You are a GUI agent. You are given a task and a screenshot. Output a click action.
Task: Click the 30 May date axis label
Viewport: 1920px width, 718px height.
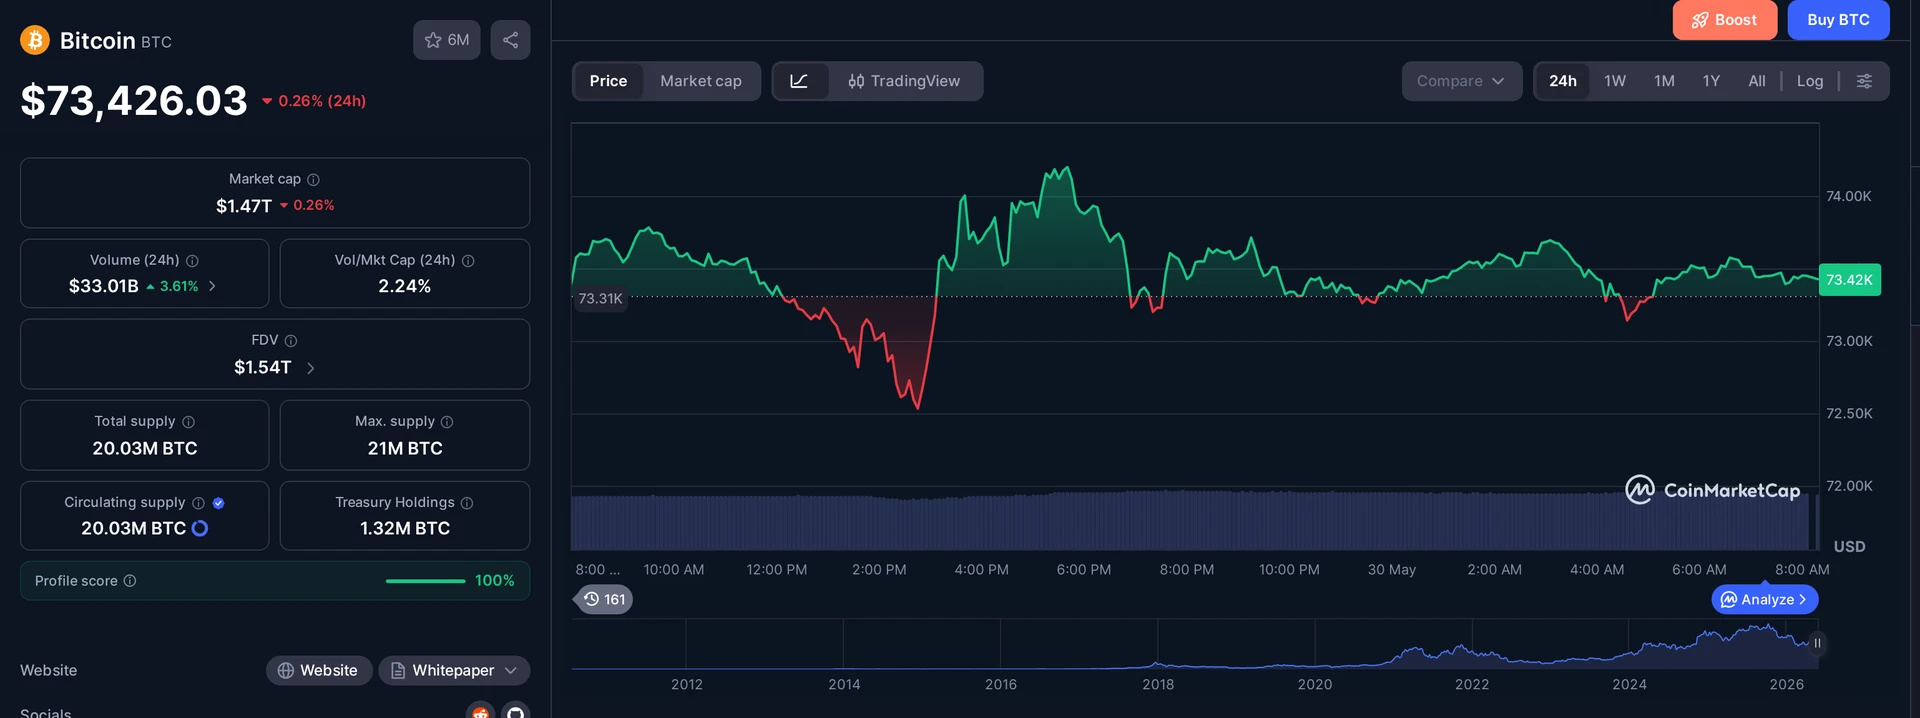tap(1392, 570)
